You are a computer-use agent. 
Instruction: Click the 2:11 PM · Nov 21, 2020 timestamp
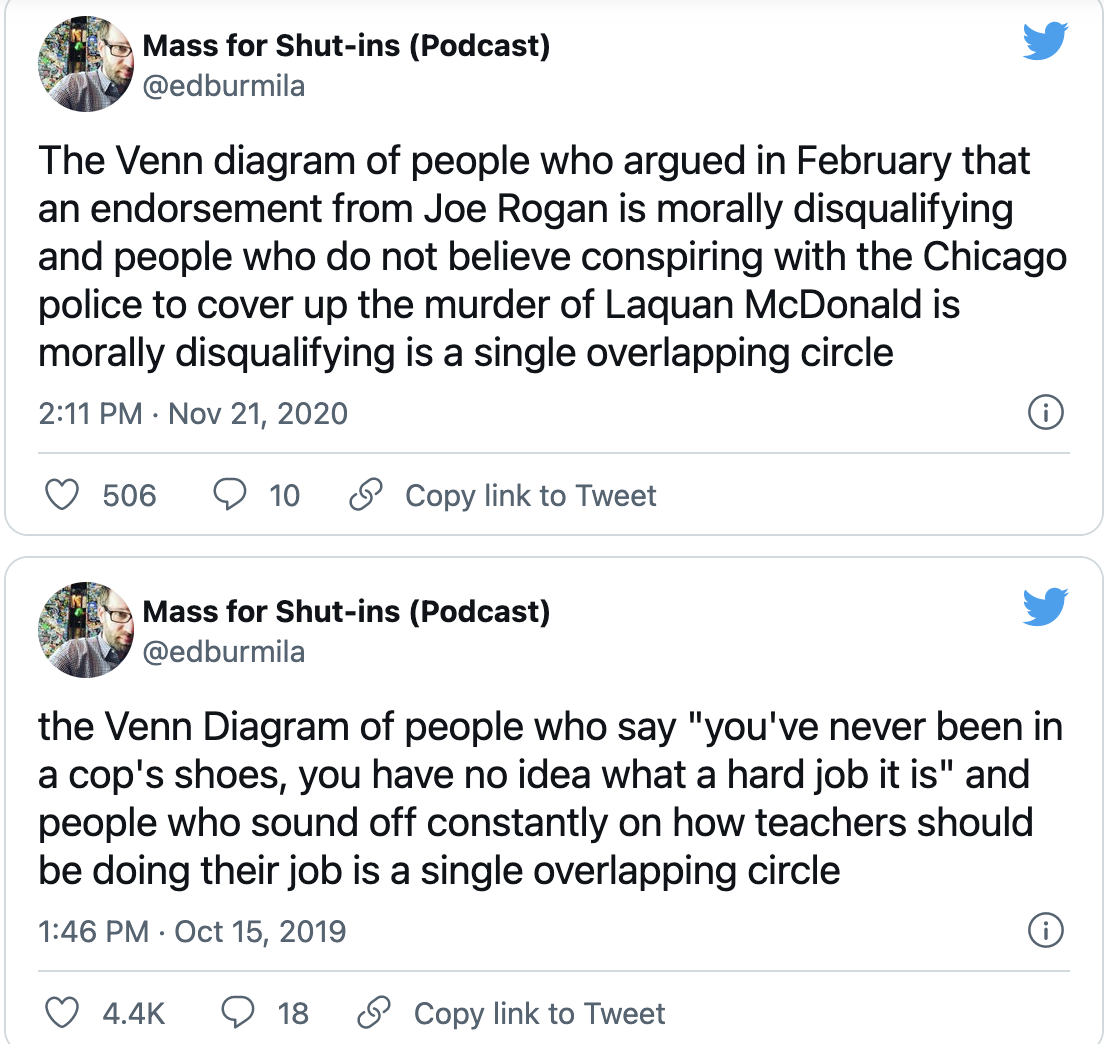[193, 414]
